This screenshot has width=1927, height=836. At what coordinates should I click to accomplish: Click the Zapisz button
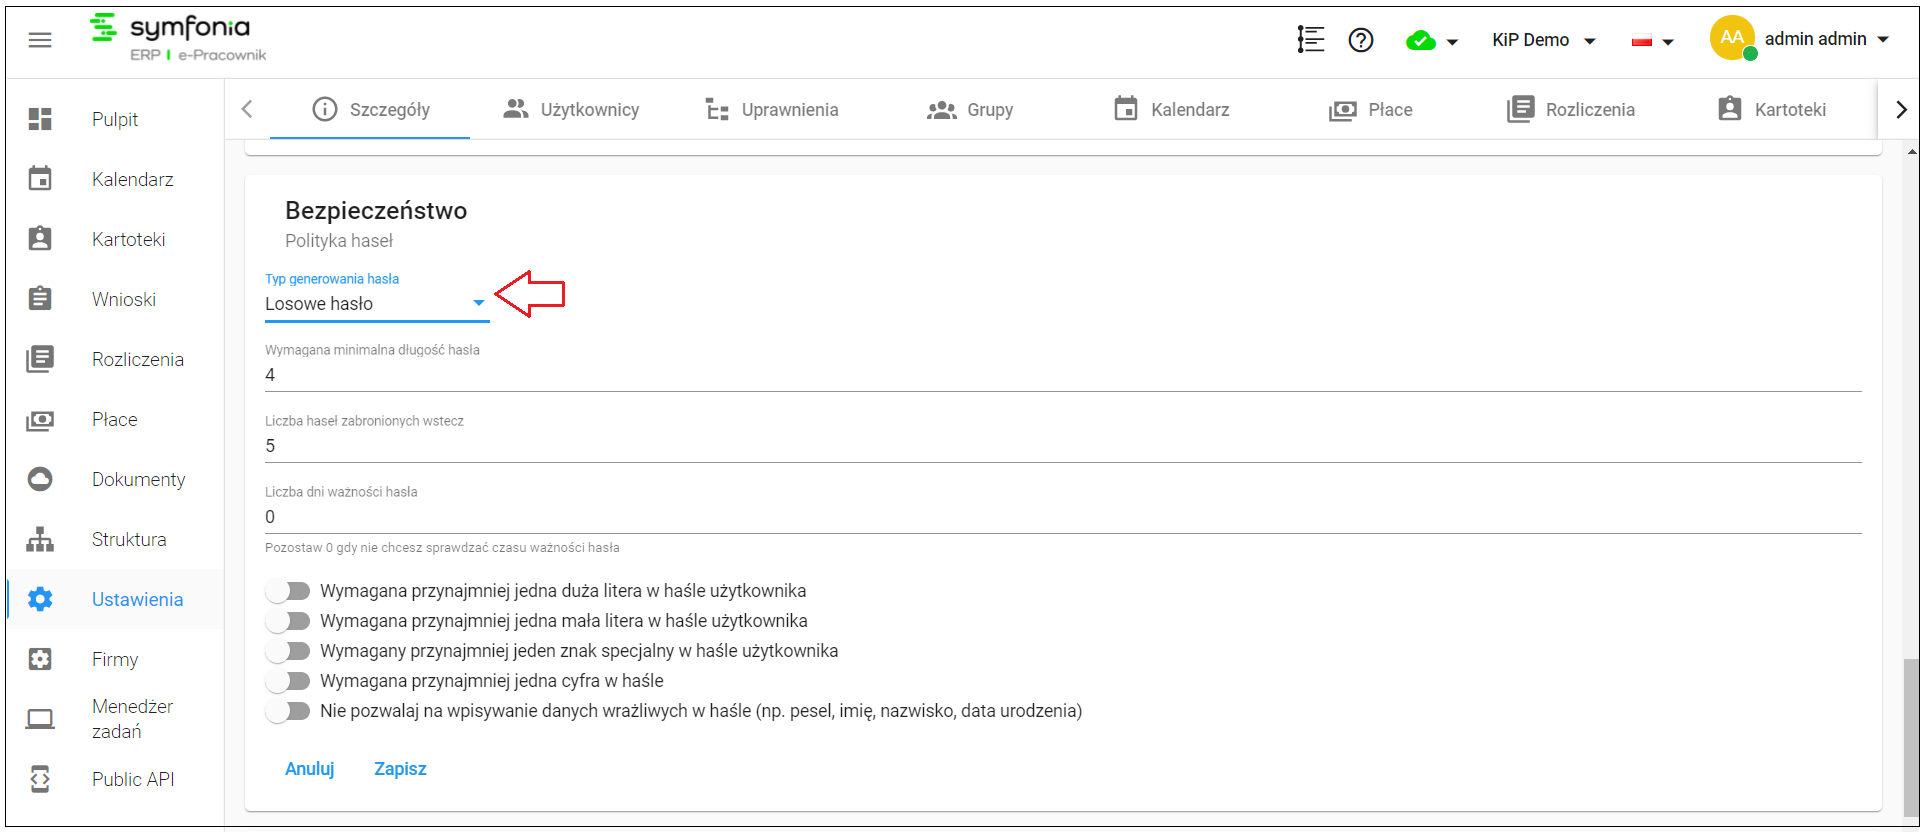pos(400,769)
